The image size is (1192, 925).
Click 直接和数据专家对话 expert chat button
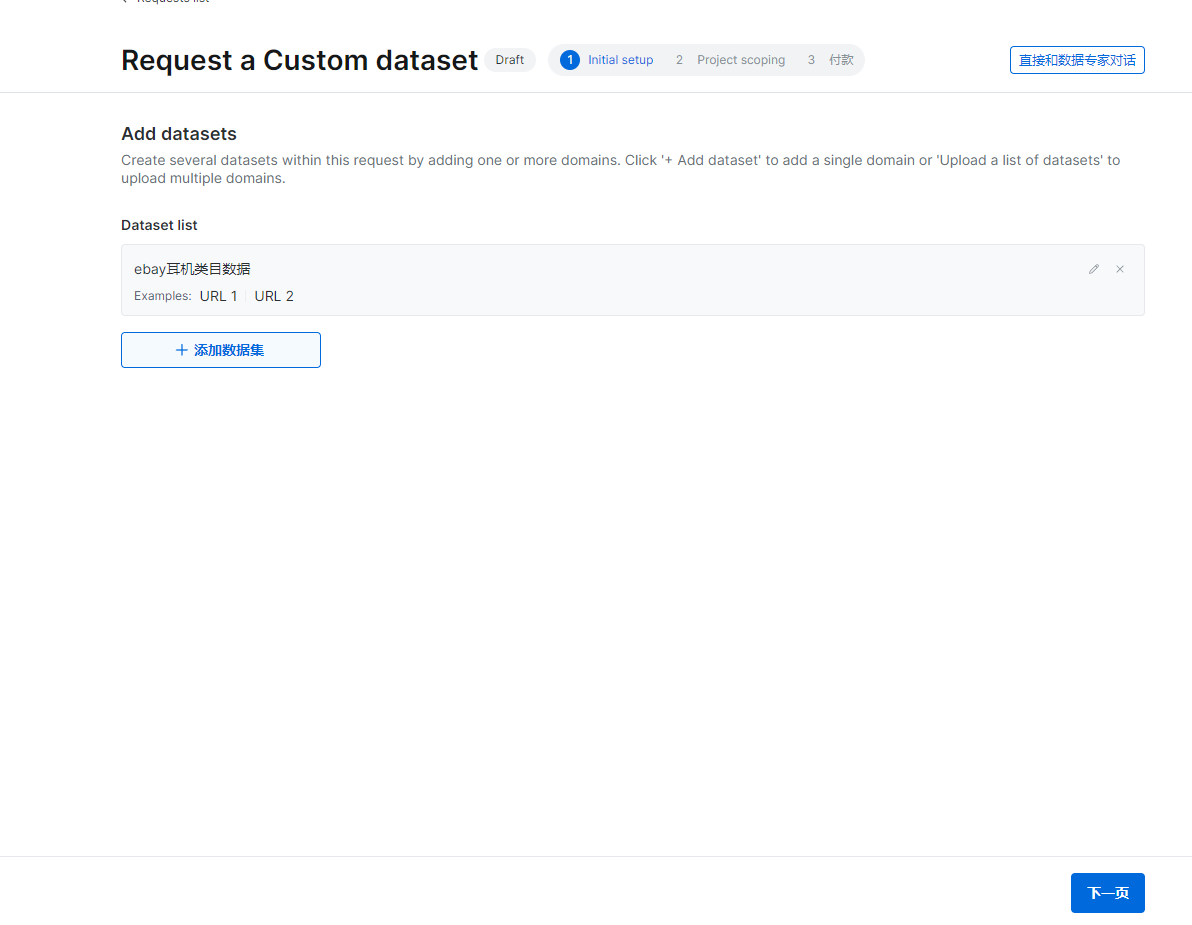[x=1076, y=60]
